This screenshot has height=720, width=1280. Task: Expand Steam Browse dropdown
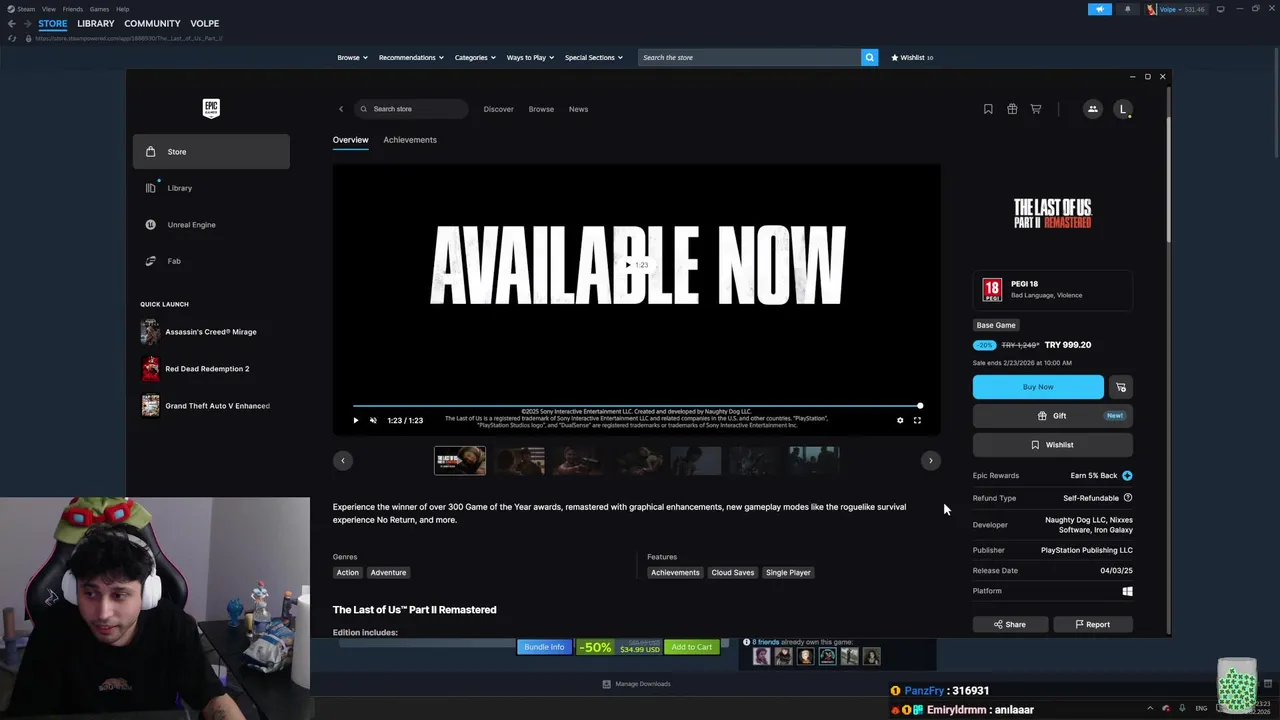(x=352, y=57)
